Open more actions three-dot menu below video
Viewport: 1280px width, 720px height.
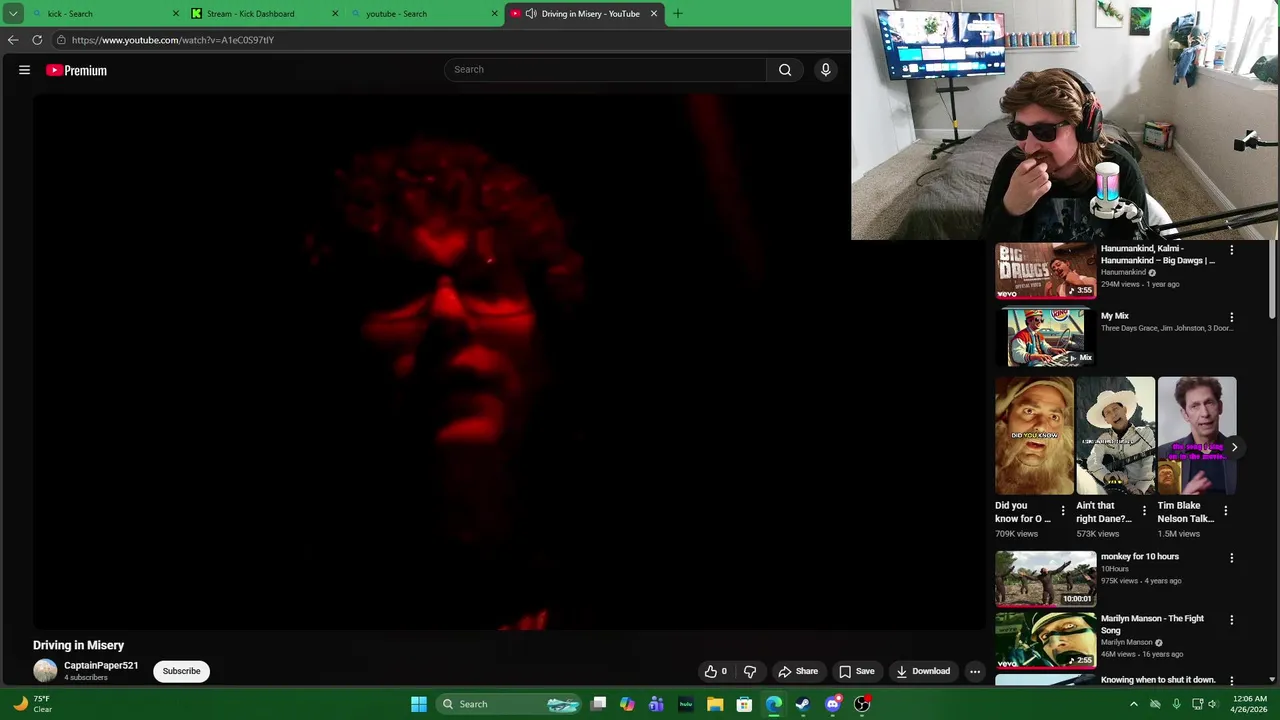(975, 671)
